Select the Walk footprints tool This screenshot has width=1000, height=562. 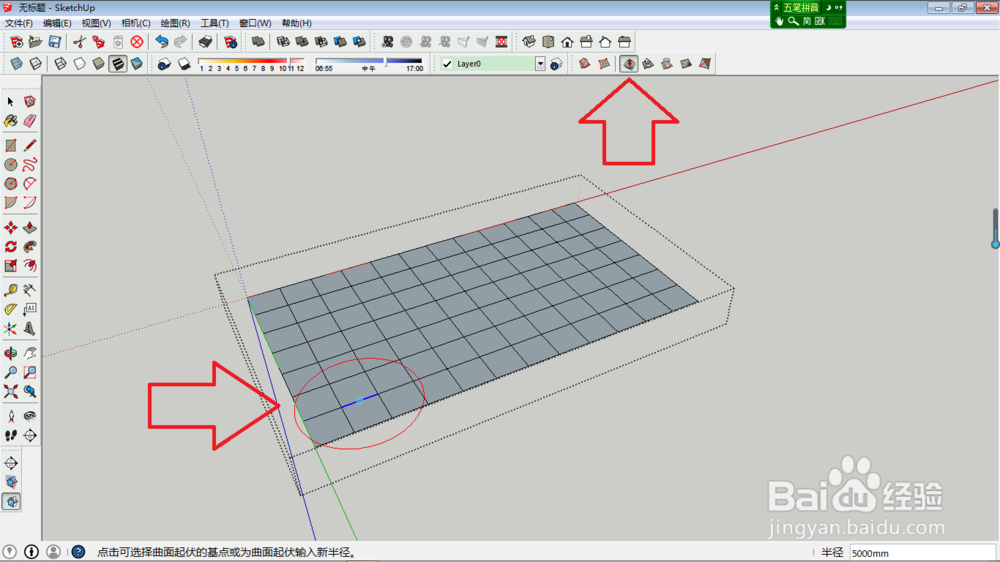[x=11, y=435]
